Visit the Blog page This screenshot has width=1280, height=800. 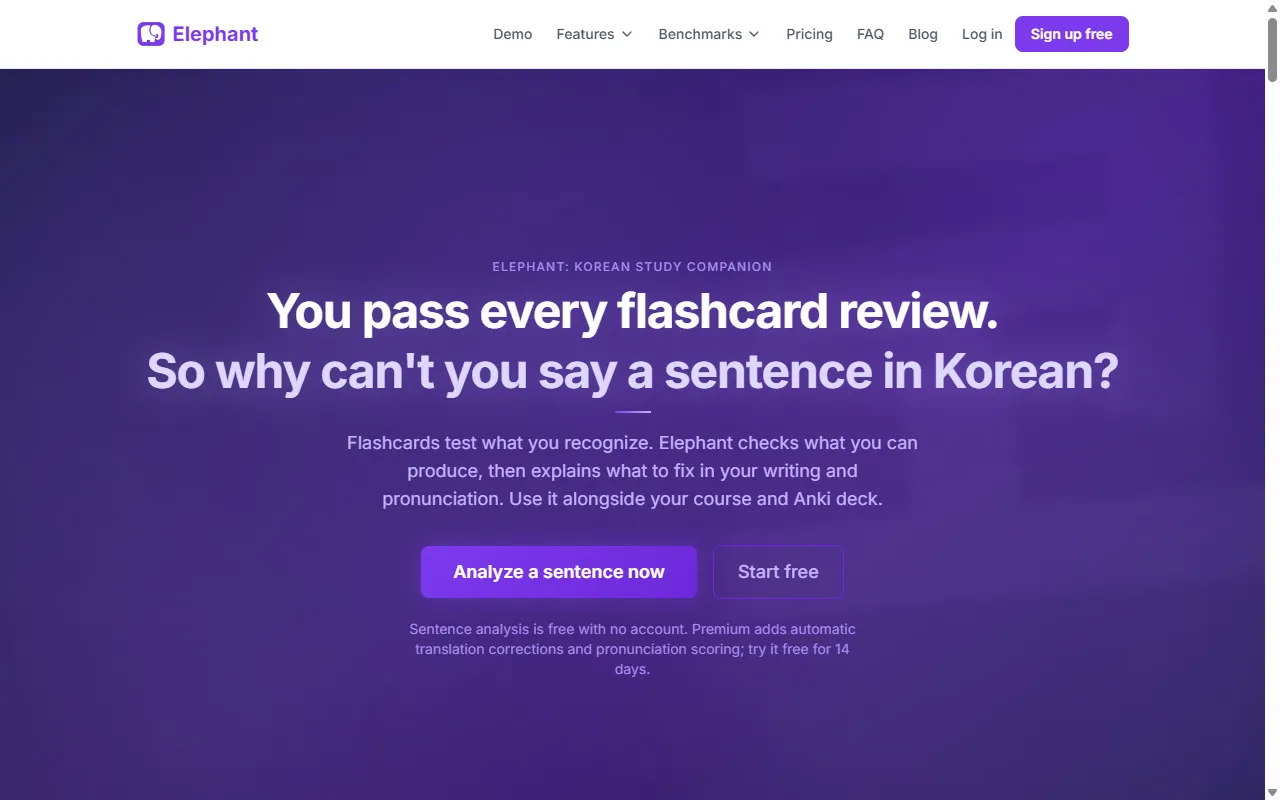point(923,34)
